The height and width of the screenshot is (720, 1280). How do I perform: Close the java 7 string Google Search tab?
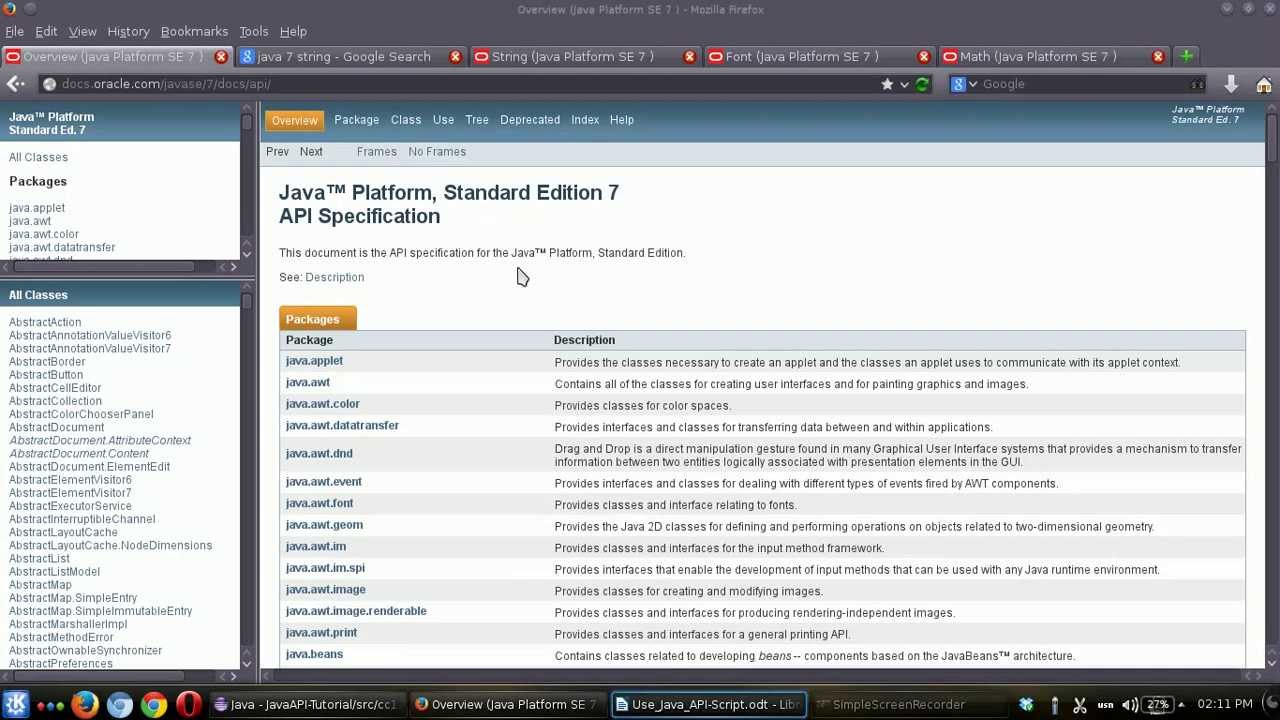[455, 56]
